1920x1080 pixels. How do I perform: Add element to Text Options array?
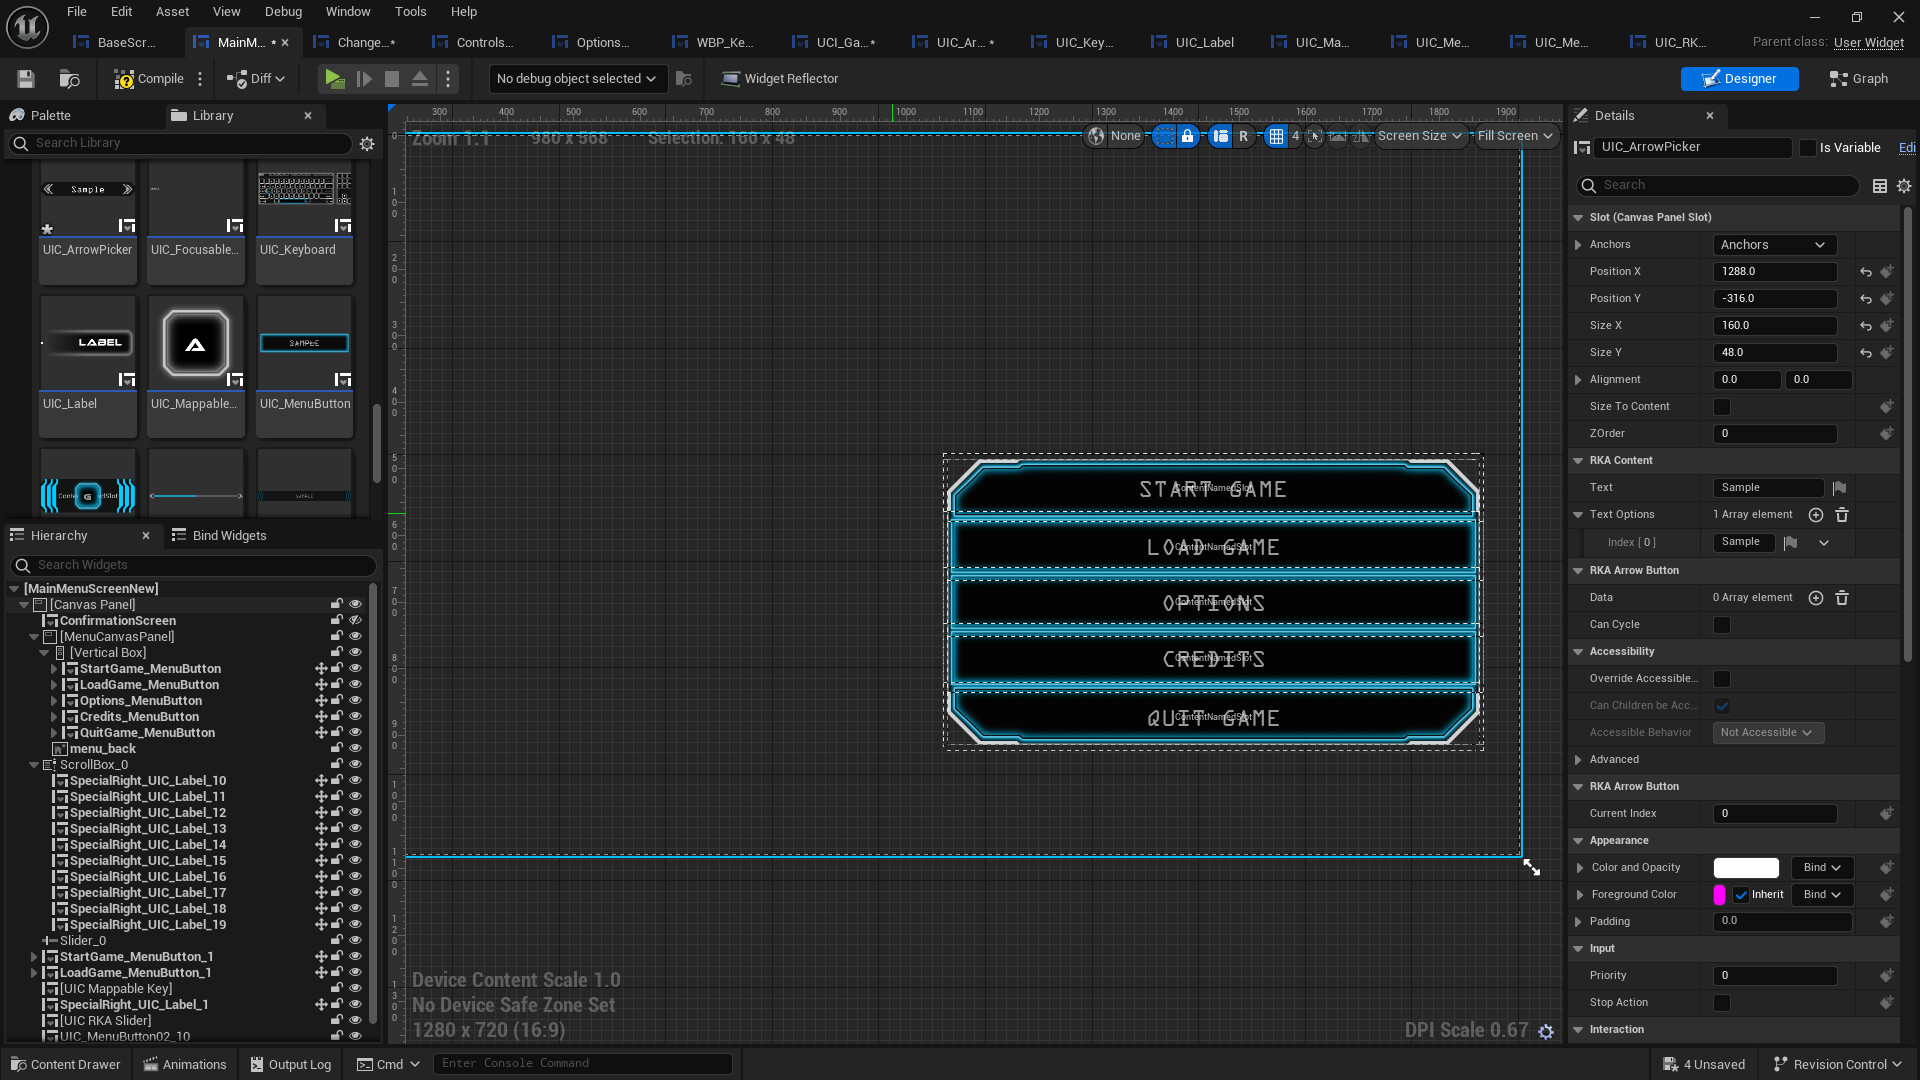tap(1816, 515)
